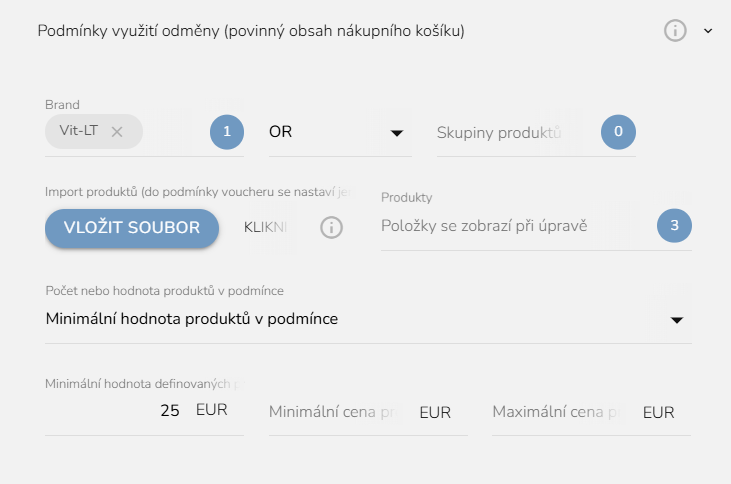This screenshot has height=484, width=731.
Task: Click the empty Brand field beside Vit-LT
Action: pos(175,132)
